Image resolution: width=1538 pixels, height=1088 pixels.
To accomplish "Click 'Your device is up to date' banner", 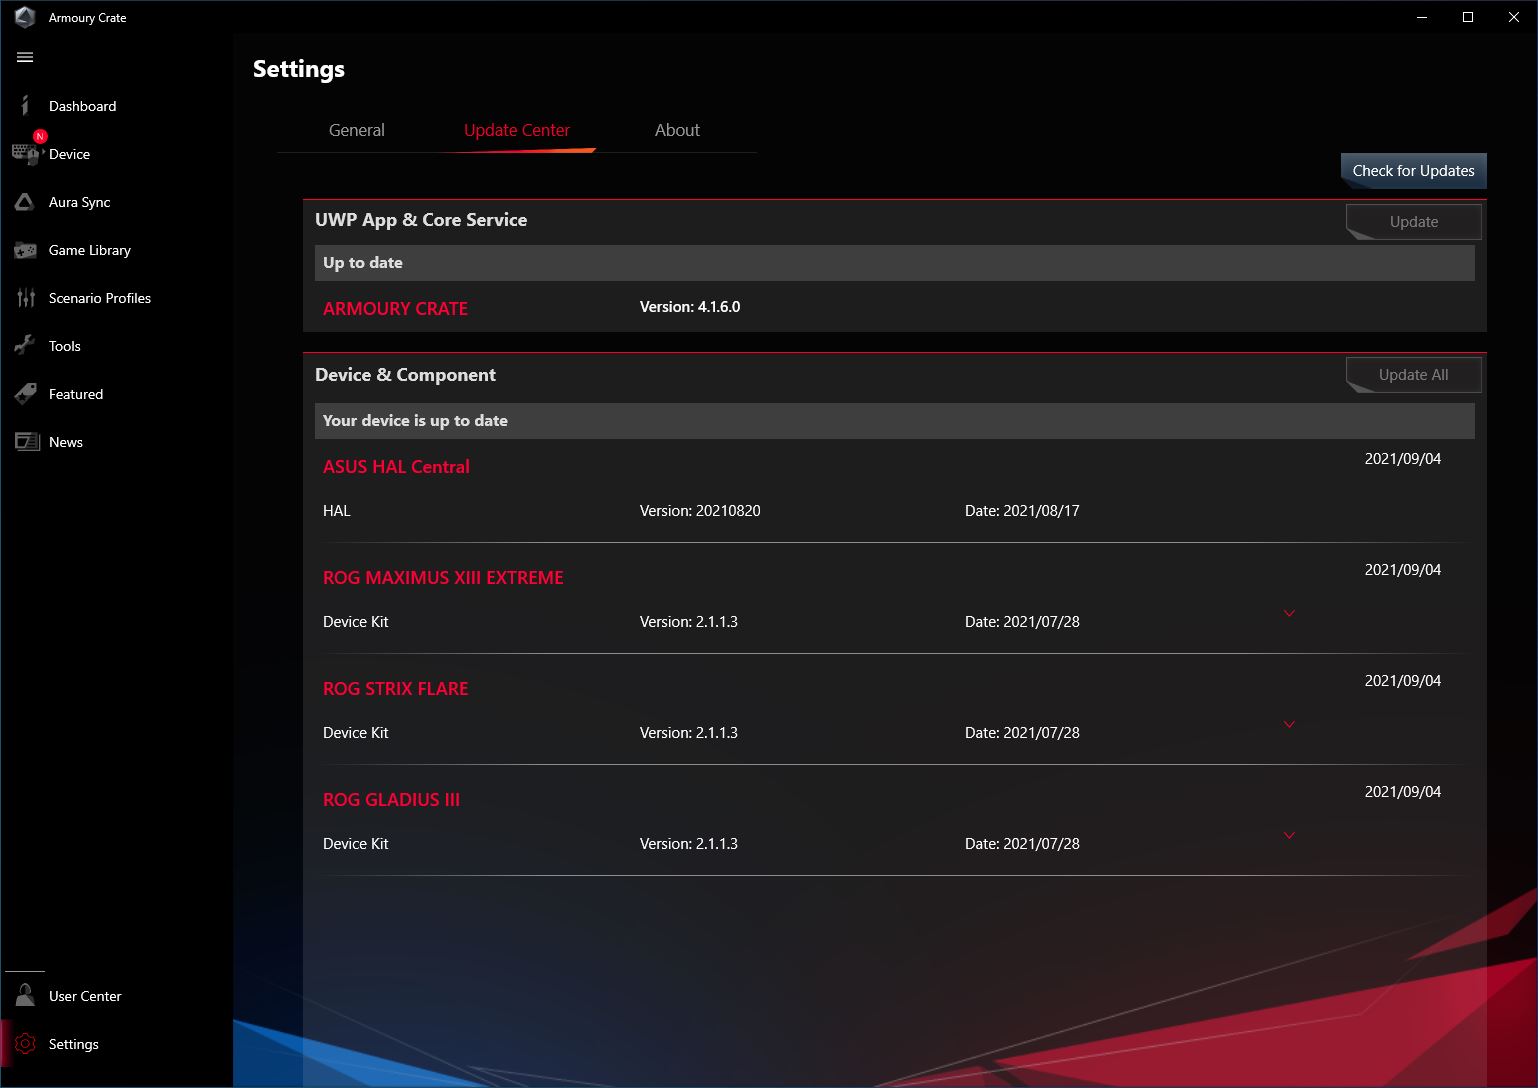I will click(895, 421).
